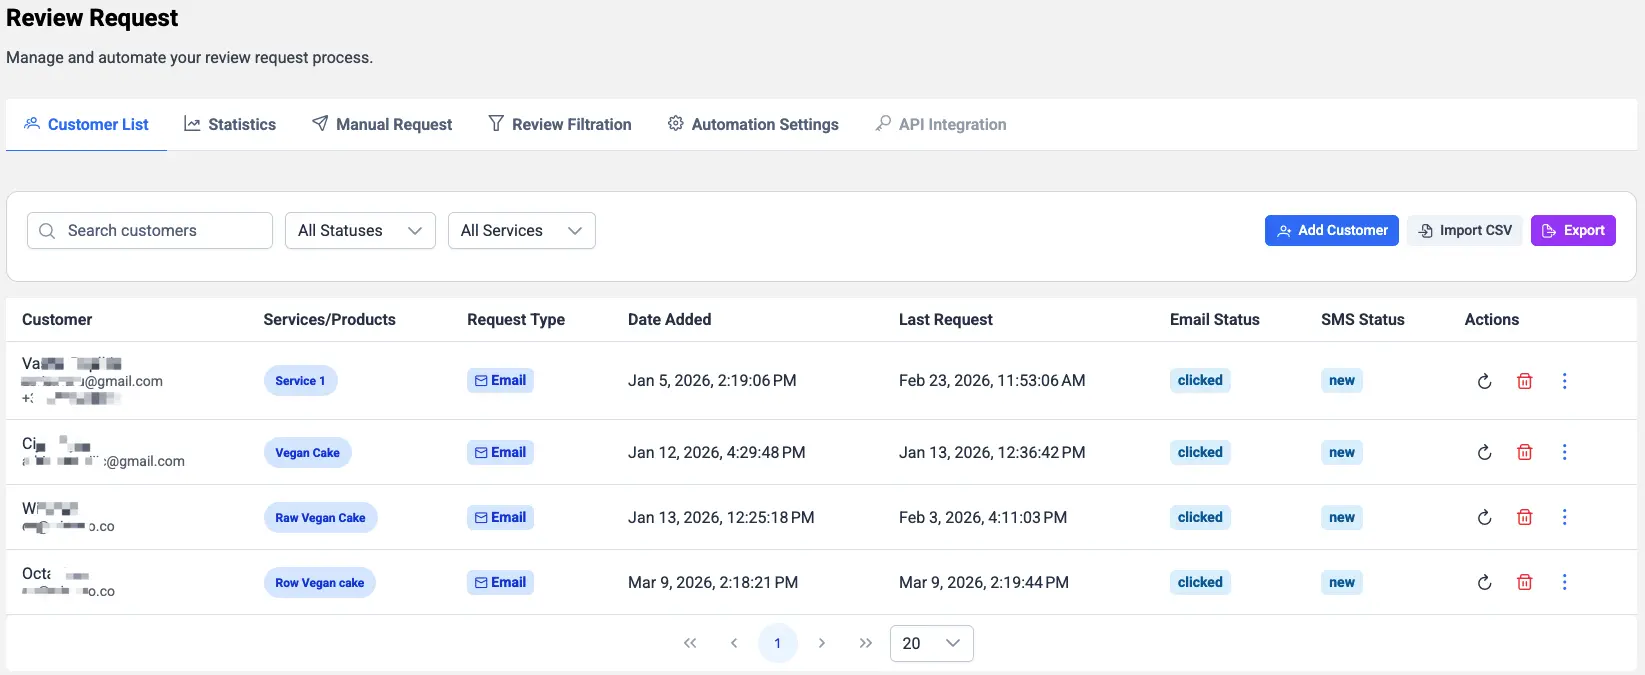Click the search magnifier icon
Screen dimensions: 1645x675
(47, 231)
